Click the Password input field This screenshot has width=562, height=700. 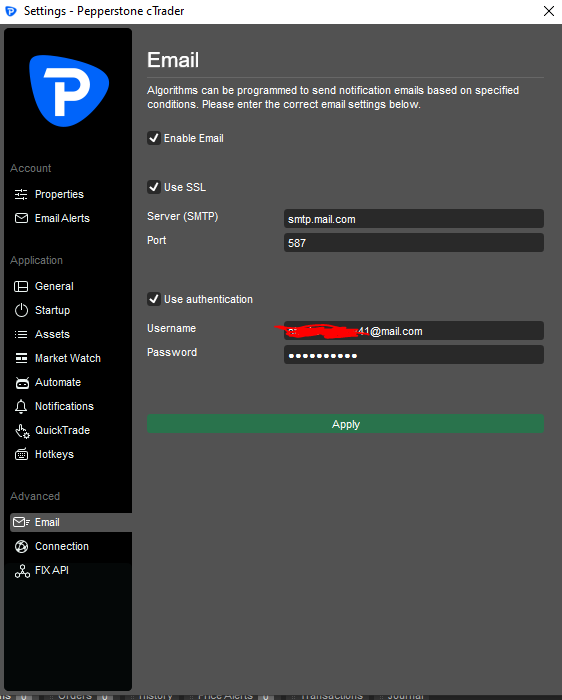(414, 355)
